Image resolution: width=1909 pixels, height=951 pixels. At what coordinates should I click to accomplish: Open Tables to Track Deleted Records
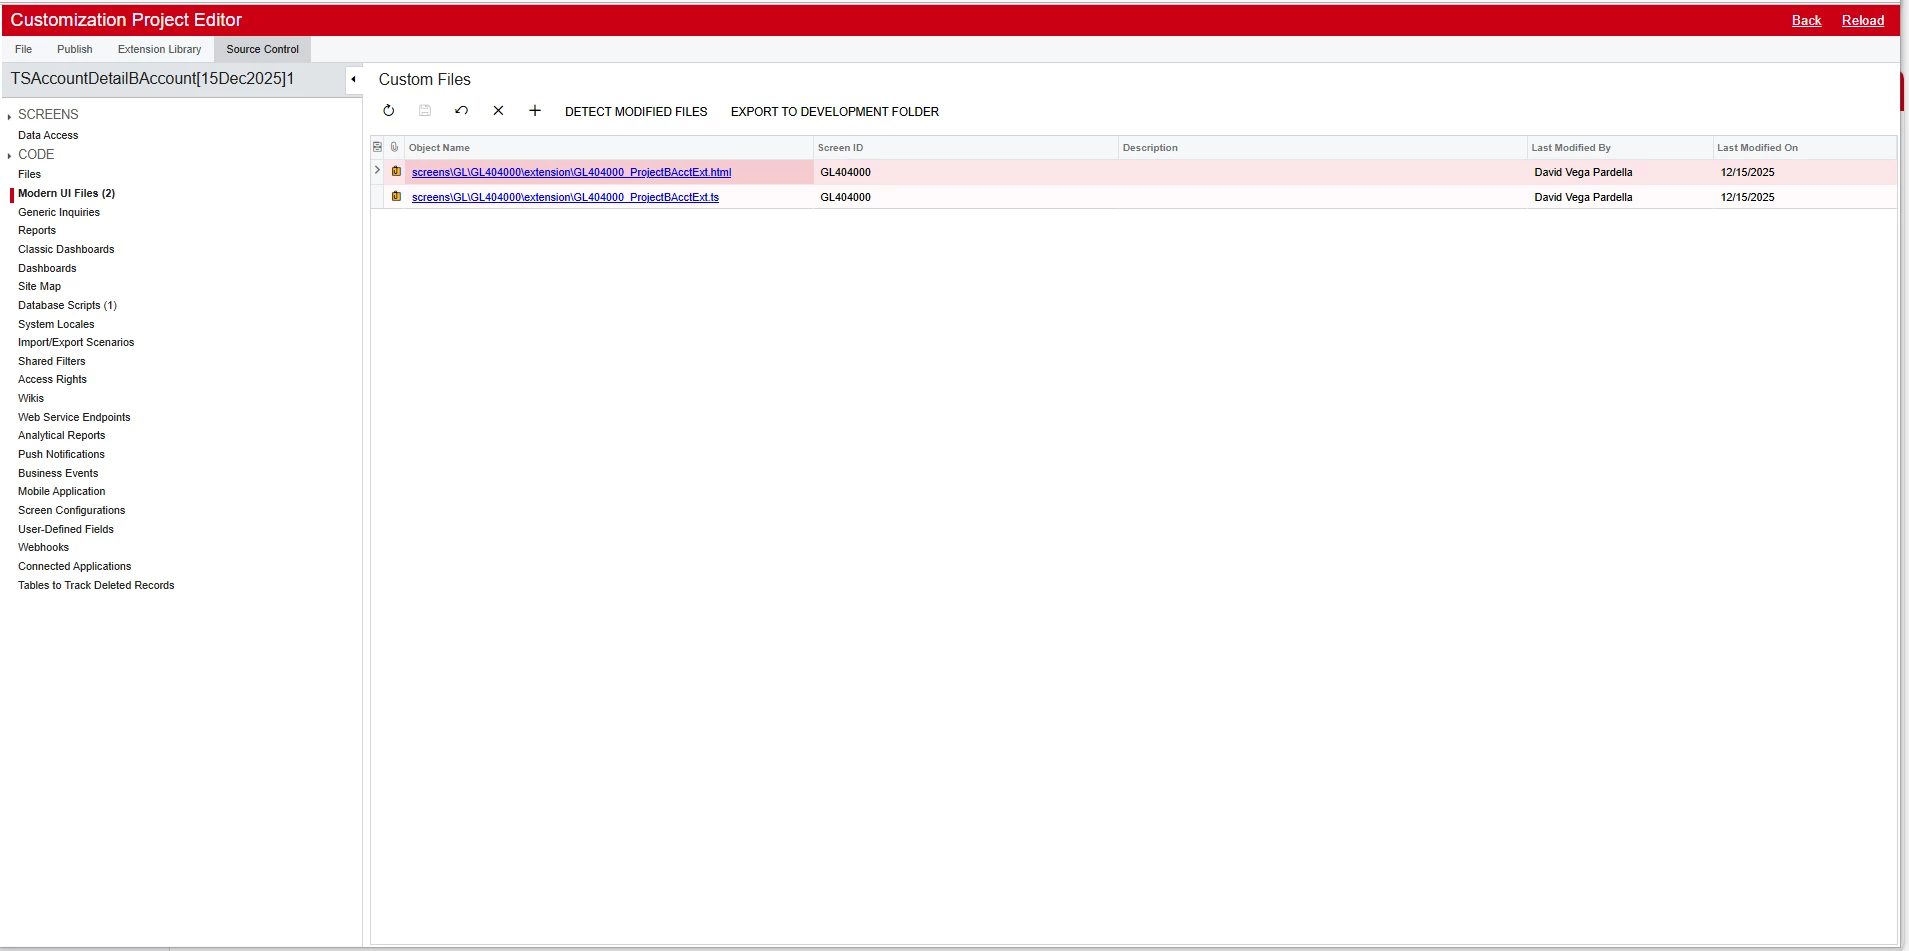96,585
